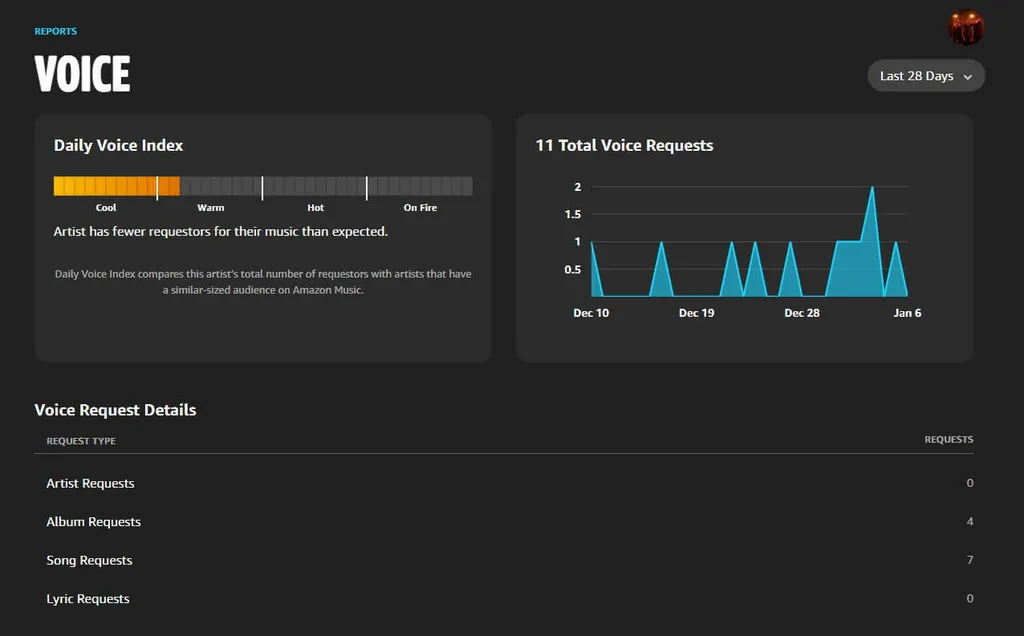Image resolution: width=1024 pixels, height=636 pixels.
Task: Click the Jan 6 chart axis label
Action: click(907, 313)
